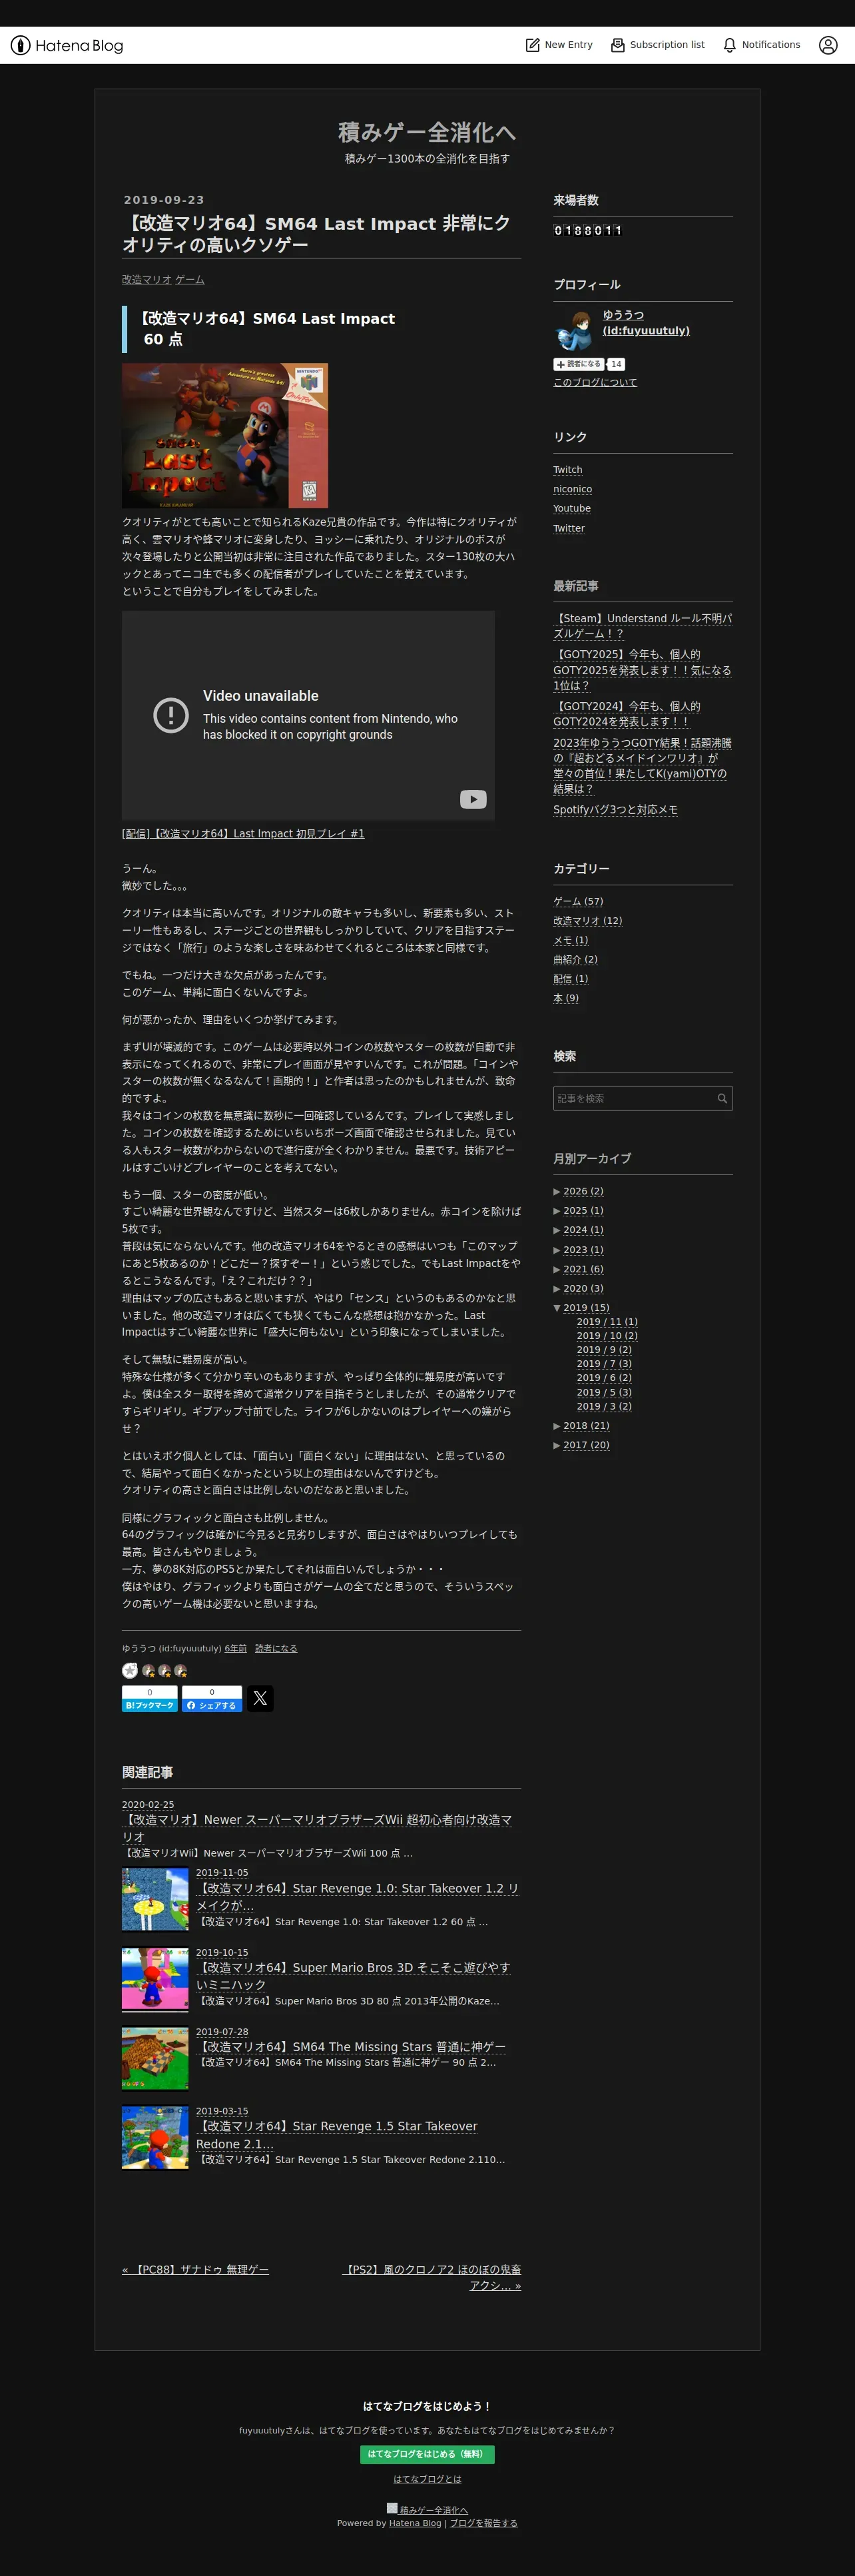Open the Twitter sidebar link
Viewport: 855px width, 2576px height.
(569, 528)
